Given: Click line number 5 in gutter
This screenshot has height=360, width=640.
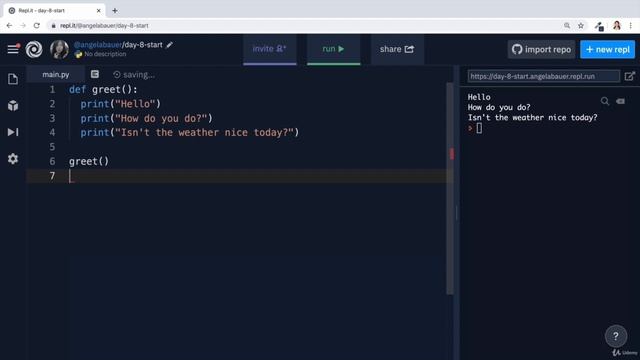Looking at the screenshot, I should tap(52, 147).
